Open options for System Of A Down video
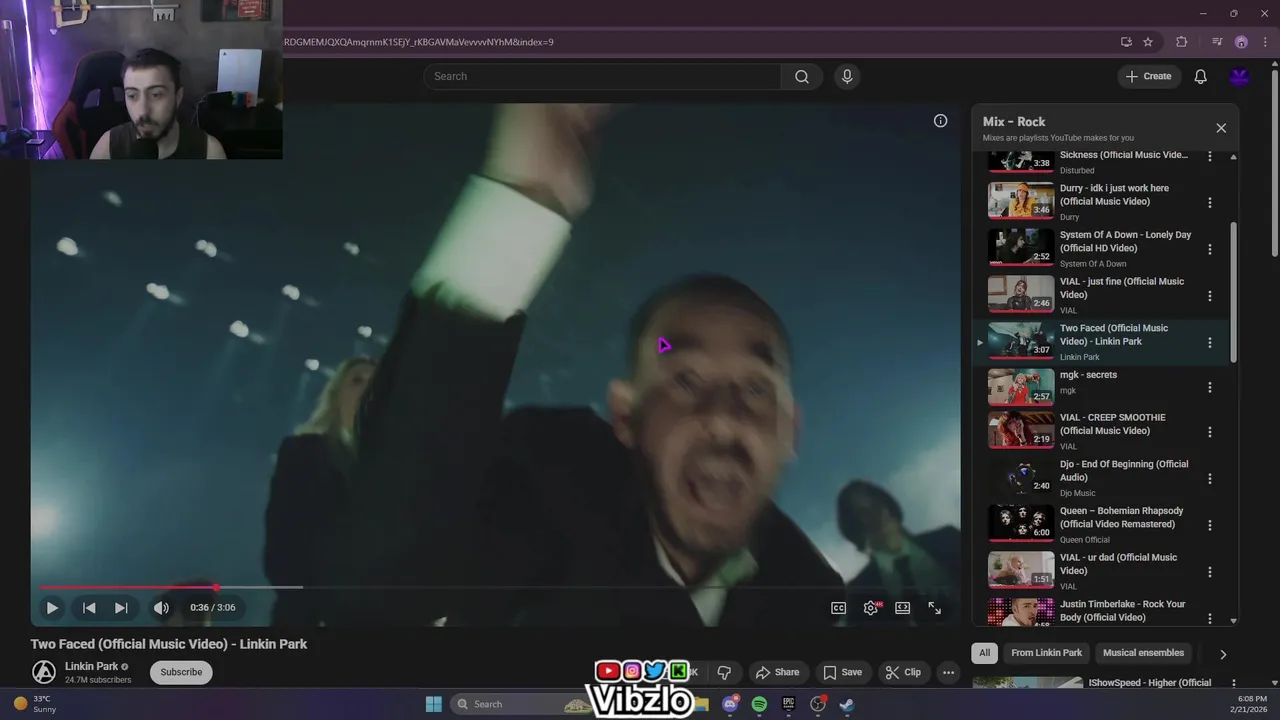The width and height of the screenshot is (1280, 720). (1210, 249)
